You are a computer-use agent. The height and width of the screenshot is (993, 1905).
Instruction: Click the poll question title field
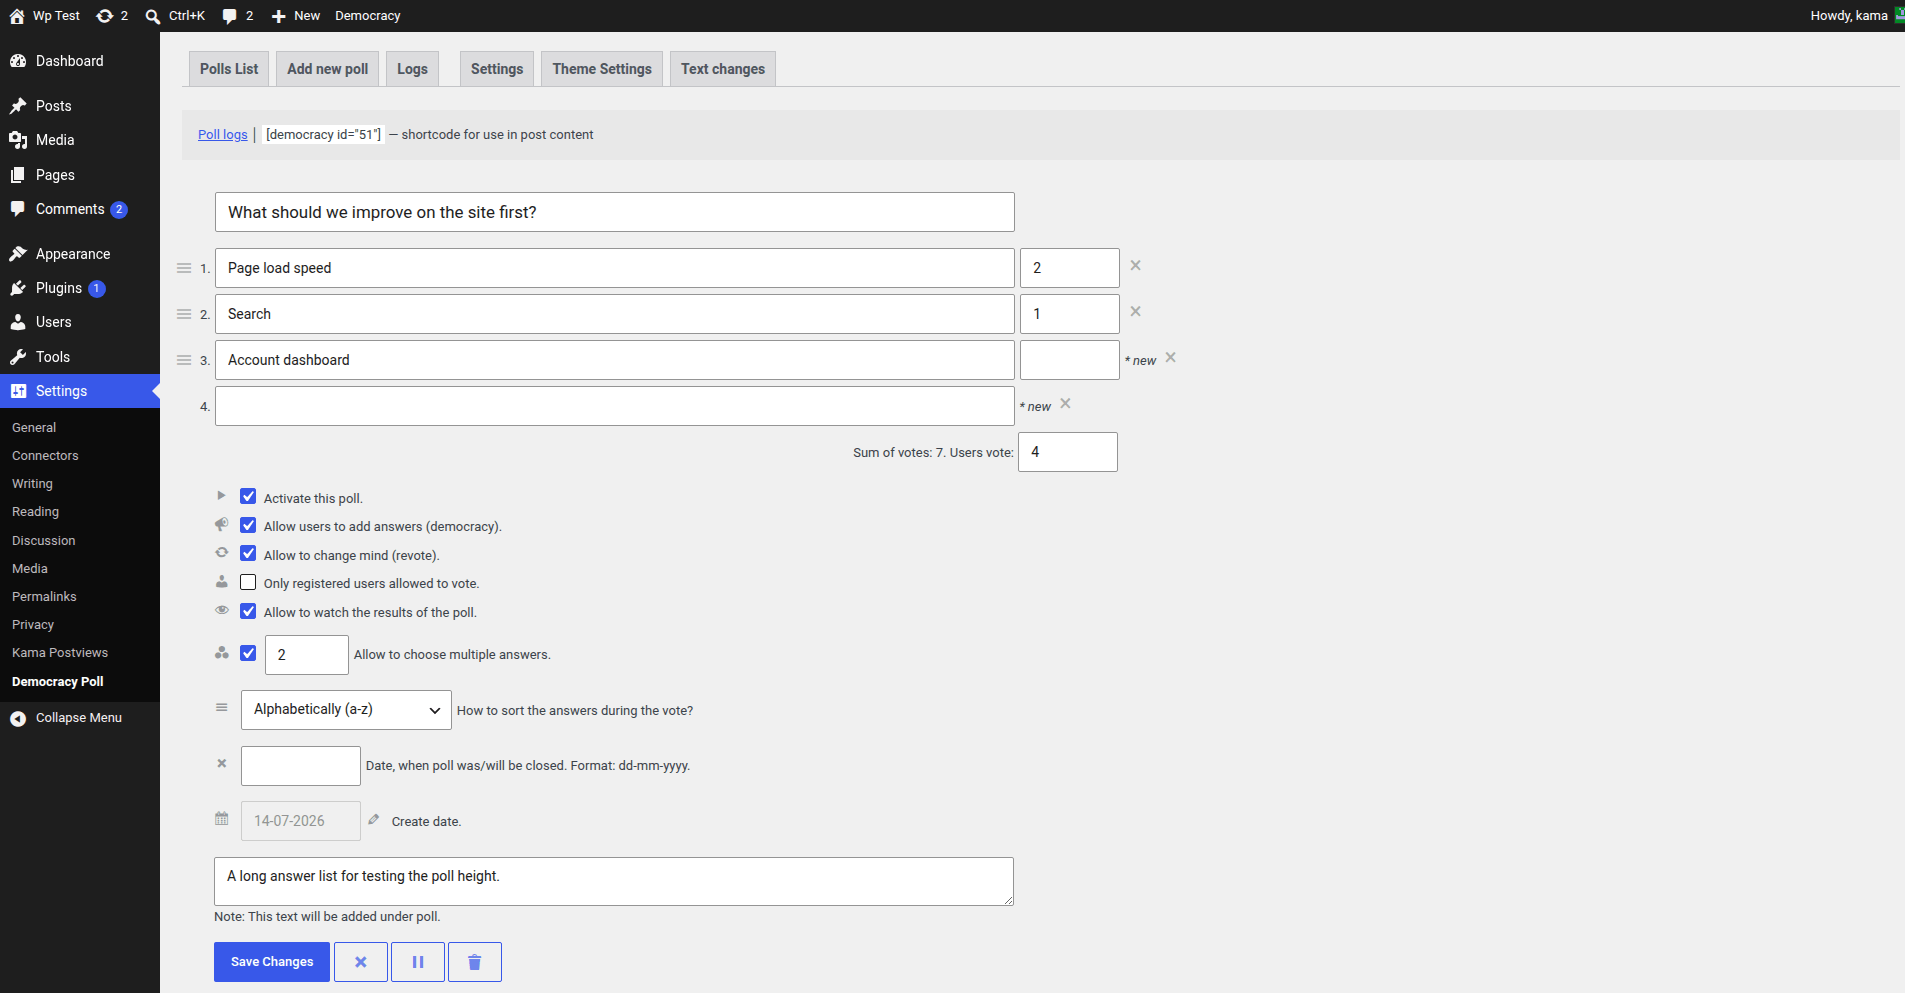[615, 212]
